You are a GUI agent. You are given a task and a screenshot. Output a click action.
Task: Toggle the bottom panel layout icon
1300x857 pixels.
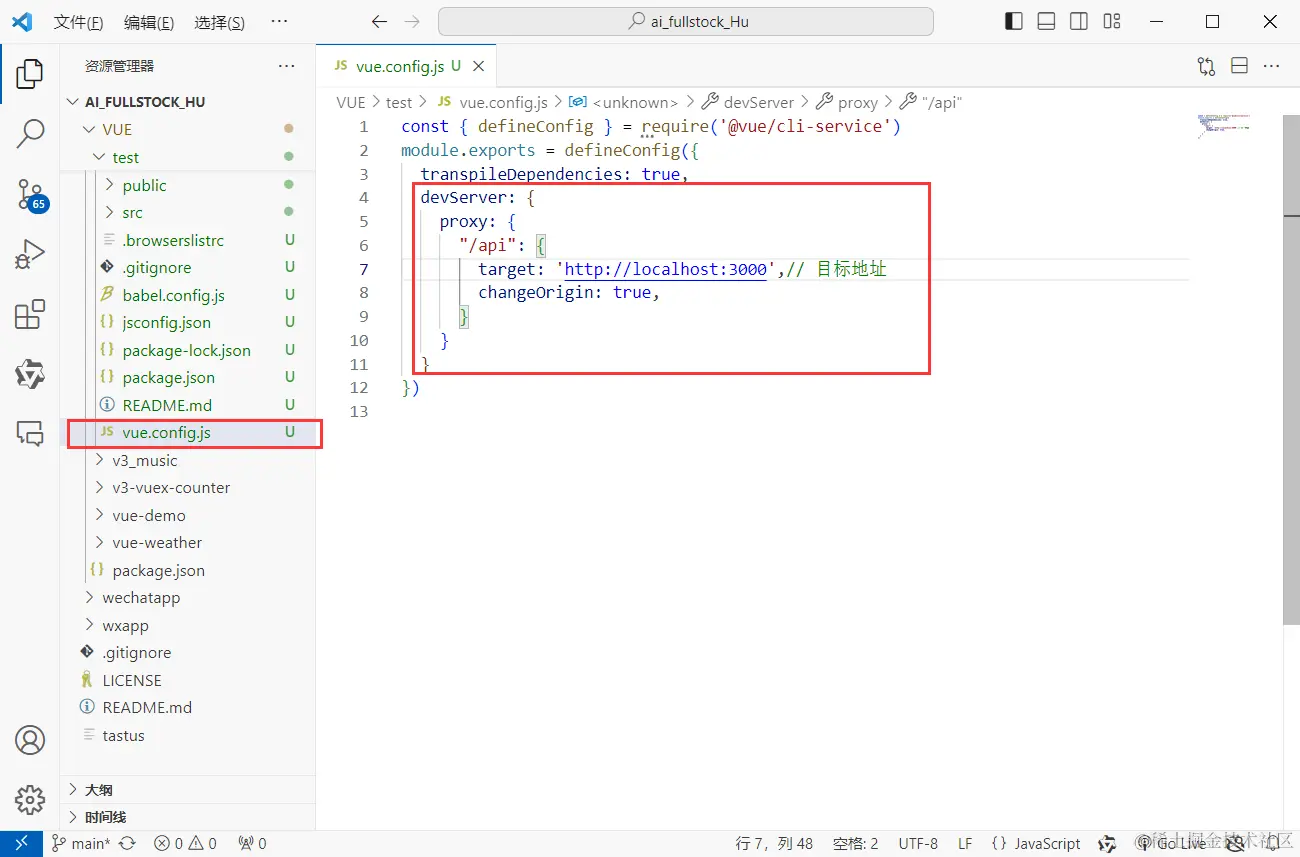[1046, 21]
